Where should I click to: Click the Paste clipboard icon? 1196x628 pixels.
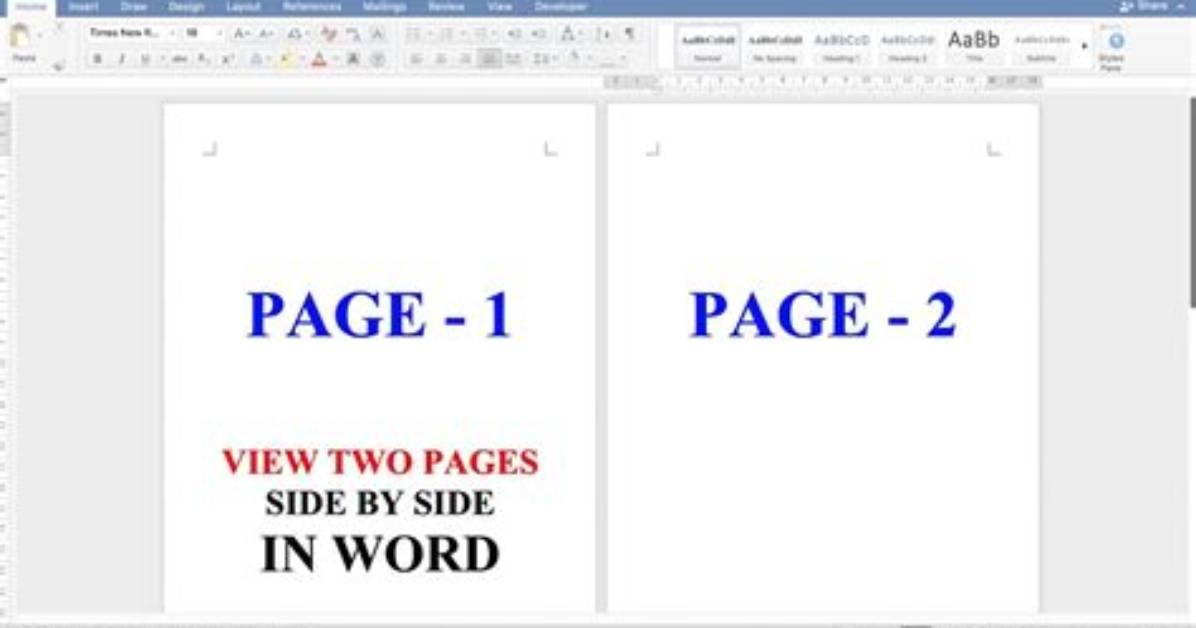21,36
